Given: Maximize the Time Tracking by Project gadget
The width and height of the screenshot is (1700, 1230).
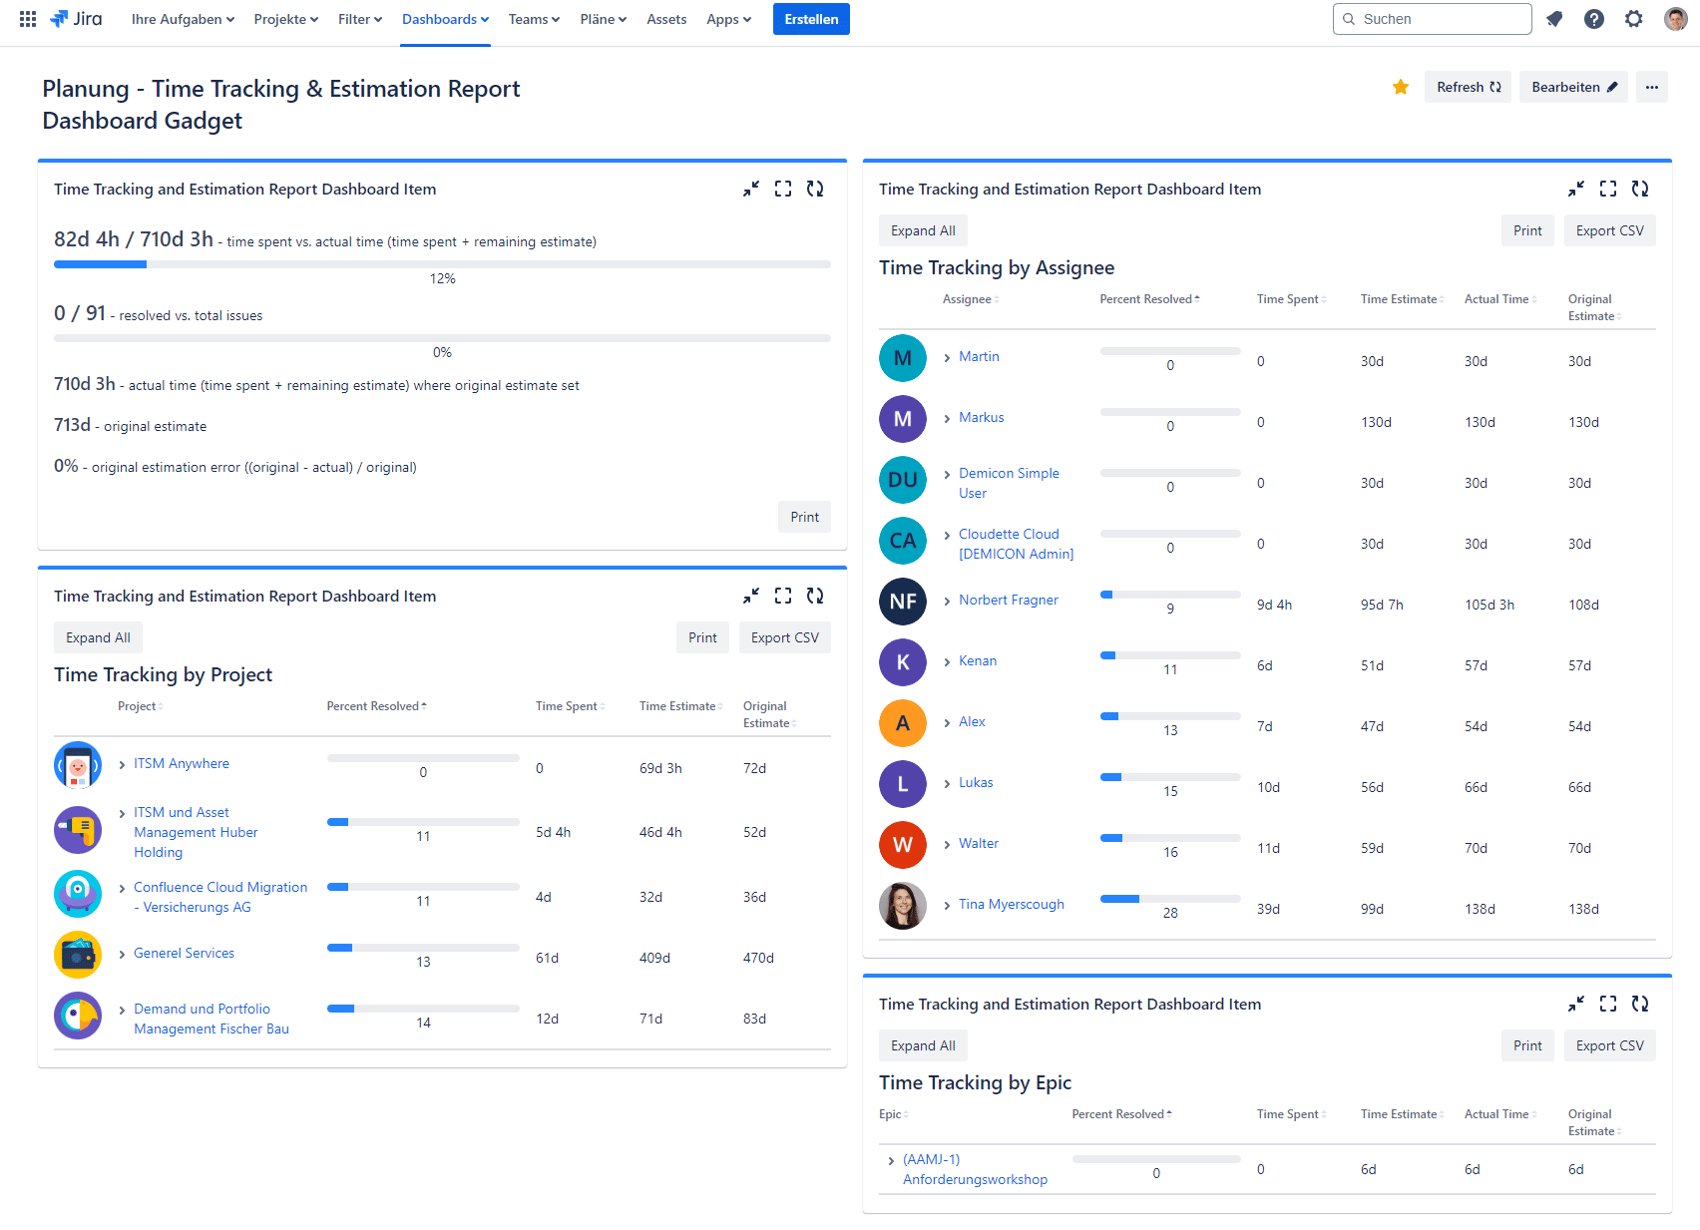Looking at the screenshot, I should (x=783, y=596).
